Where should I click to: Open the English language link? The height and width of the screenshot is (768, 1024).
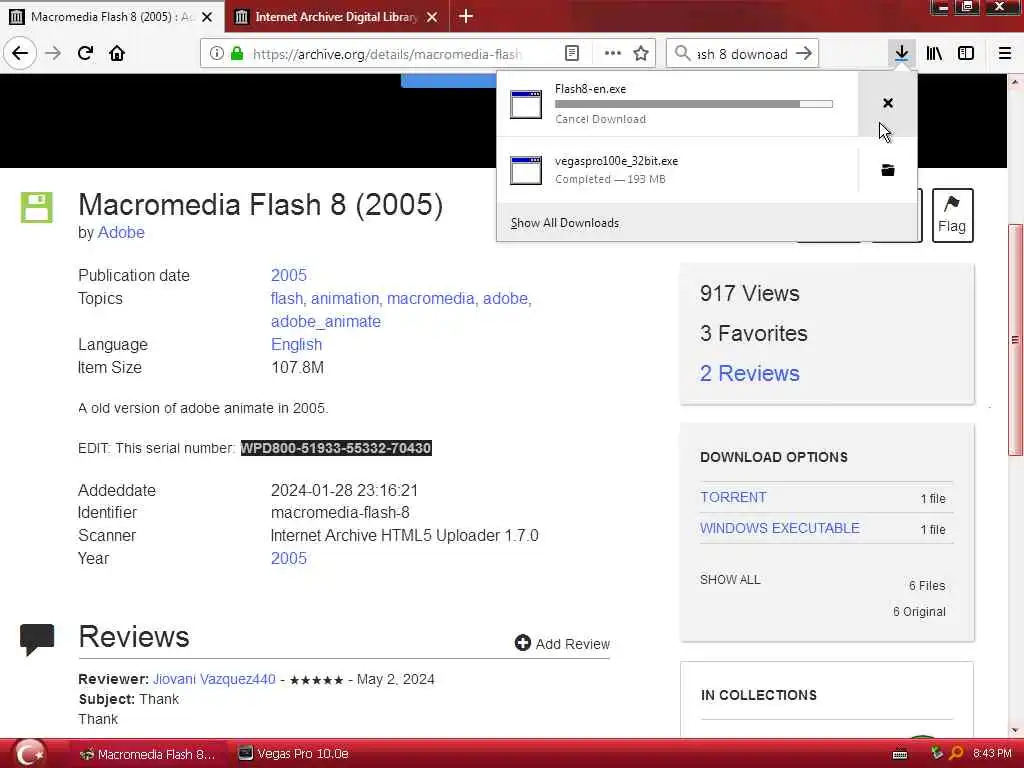(x=296, y=344)
